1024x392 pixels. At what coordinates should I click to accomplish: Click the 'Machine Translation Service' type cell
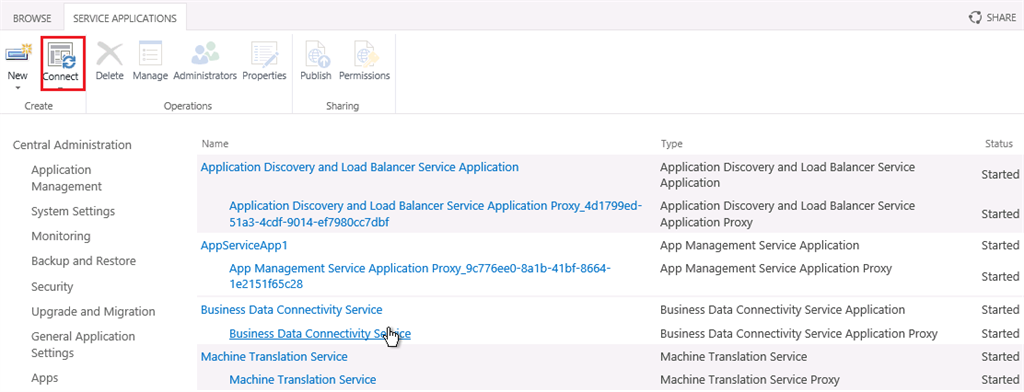pos(733,357)
